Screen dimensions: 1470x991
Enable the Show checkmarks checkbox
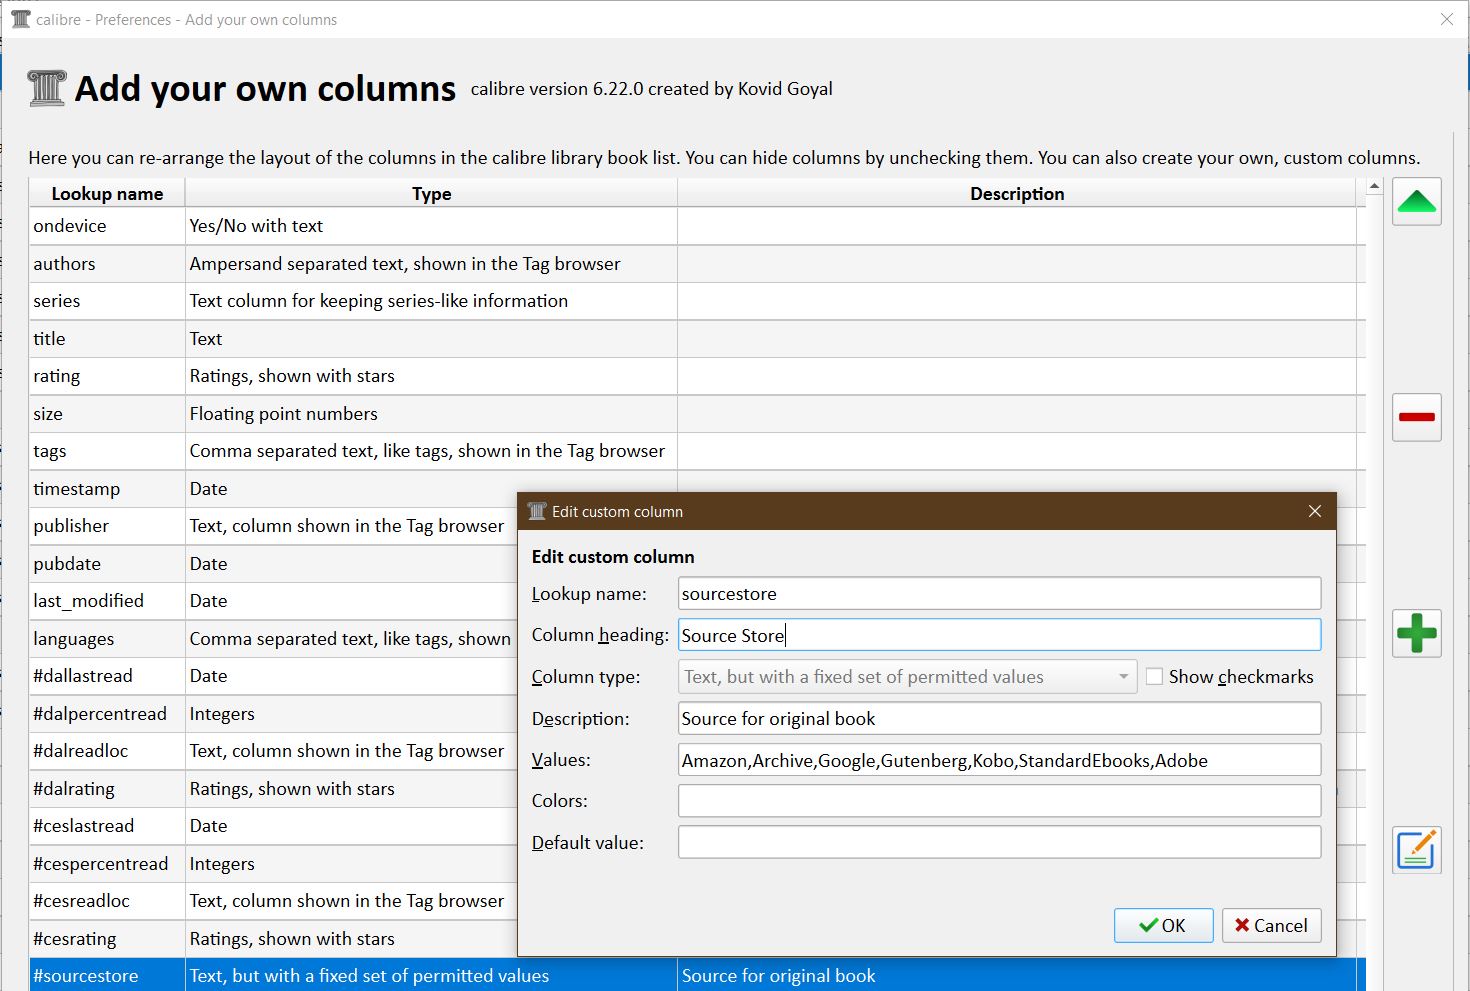tap(1155, 677)
